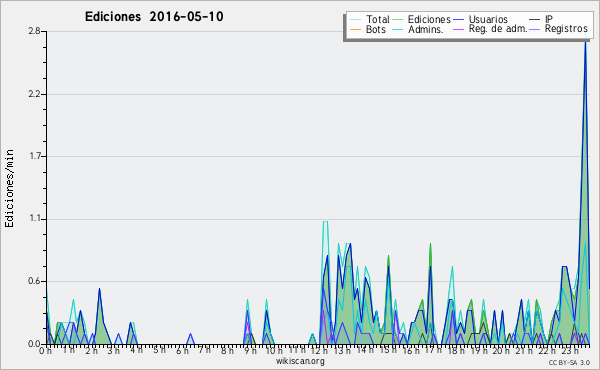
Task: Click the y-axis value '2.8'
Action: click(x=34, y=31)
